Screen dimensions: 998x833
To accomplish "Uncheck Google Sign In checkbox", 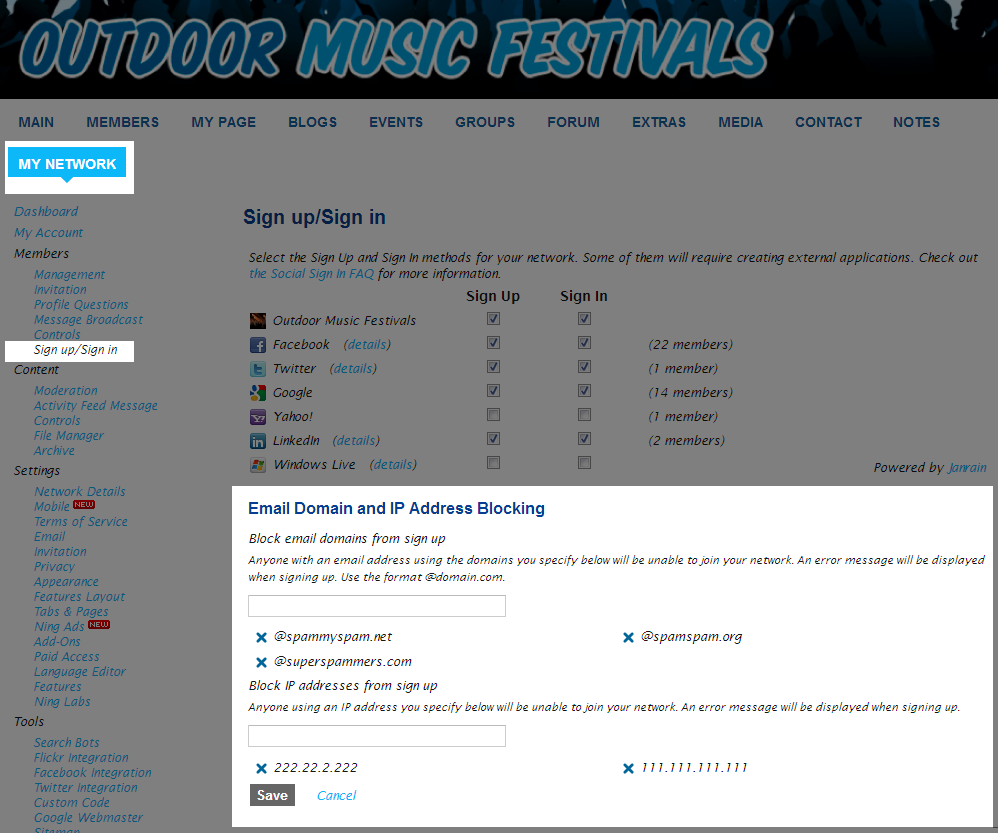I will (x=584, y=391).
